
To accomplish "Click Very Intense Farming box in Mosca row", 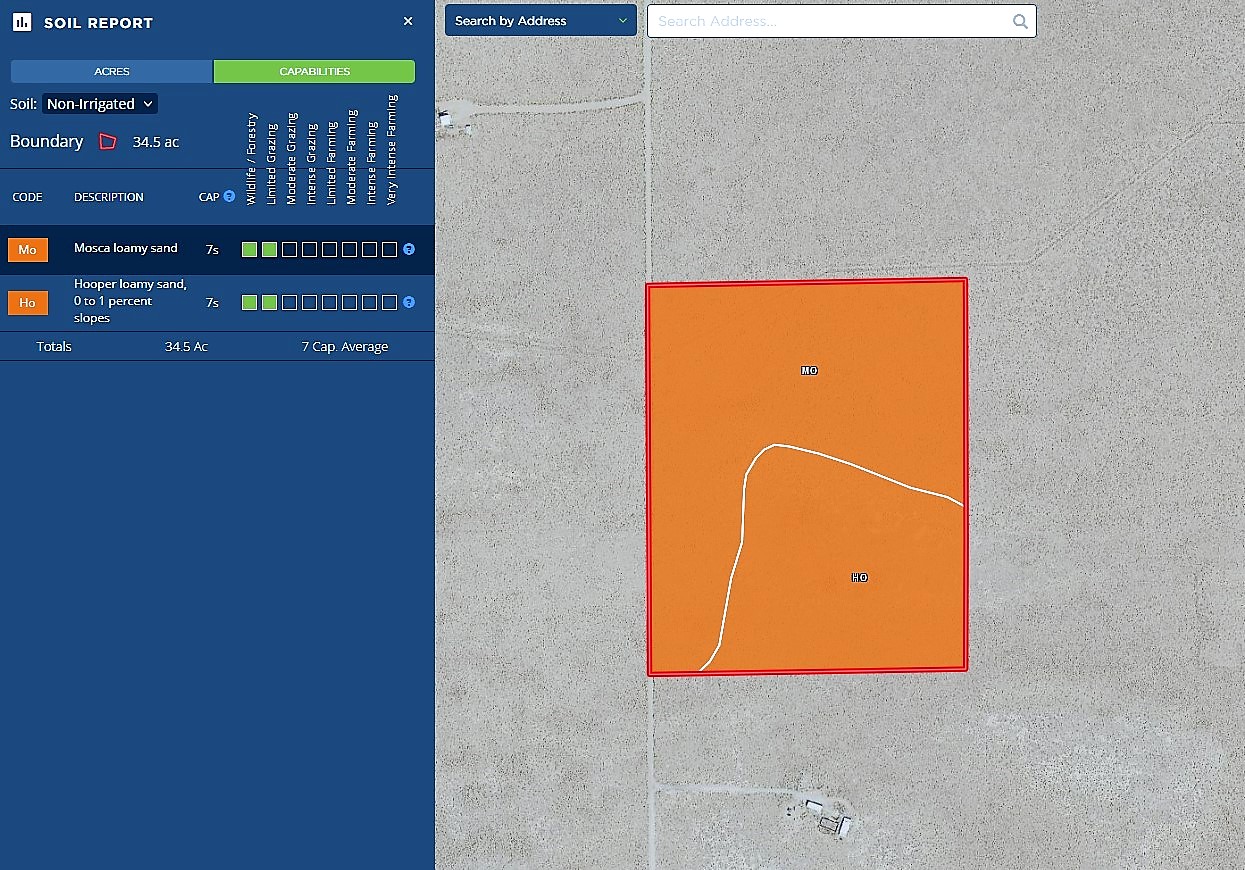I will coord(389,250).
